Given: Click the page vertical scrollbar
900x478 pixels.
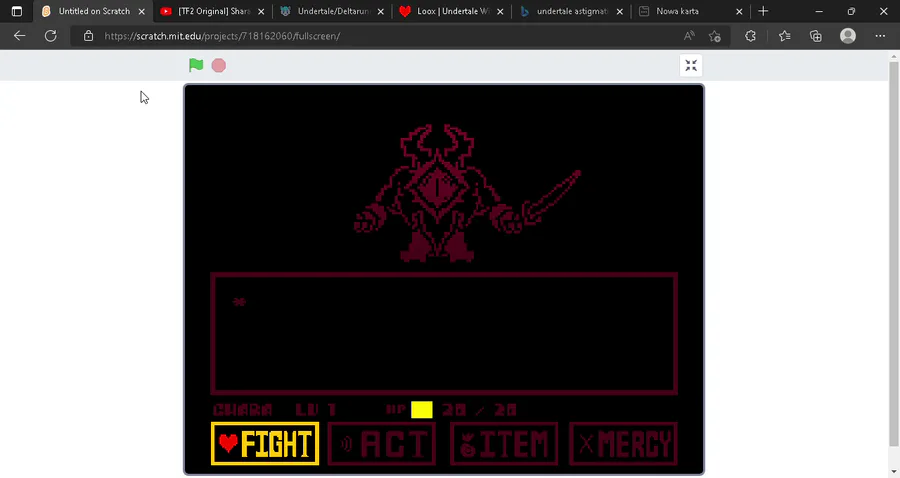Looking at the screenshot, I should tap(894, 252).
